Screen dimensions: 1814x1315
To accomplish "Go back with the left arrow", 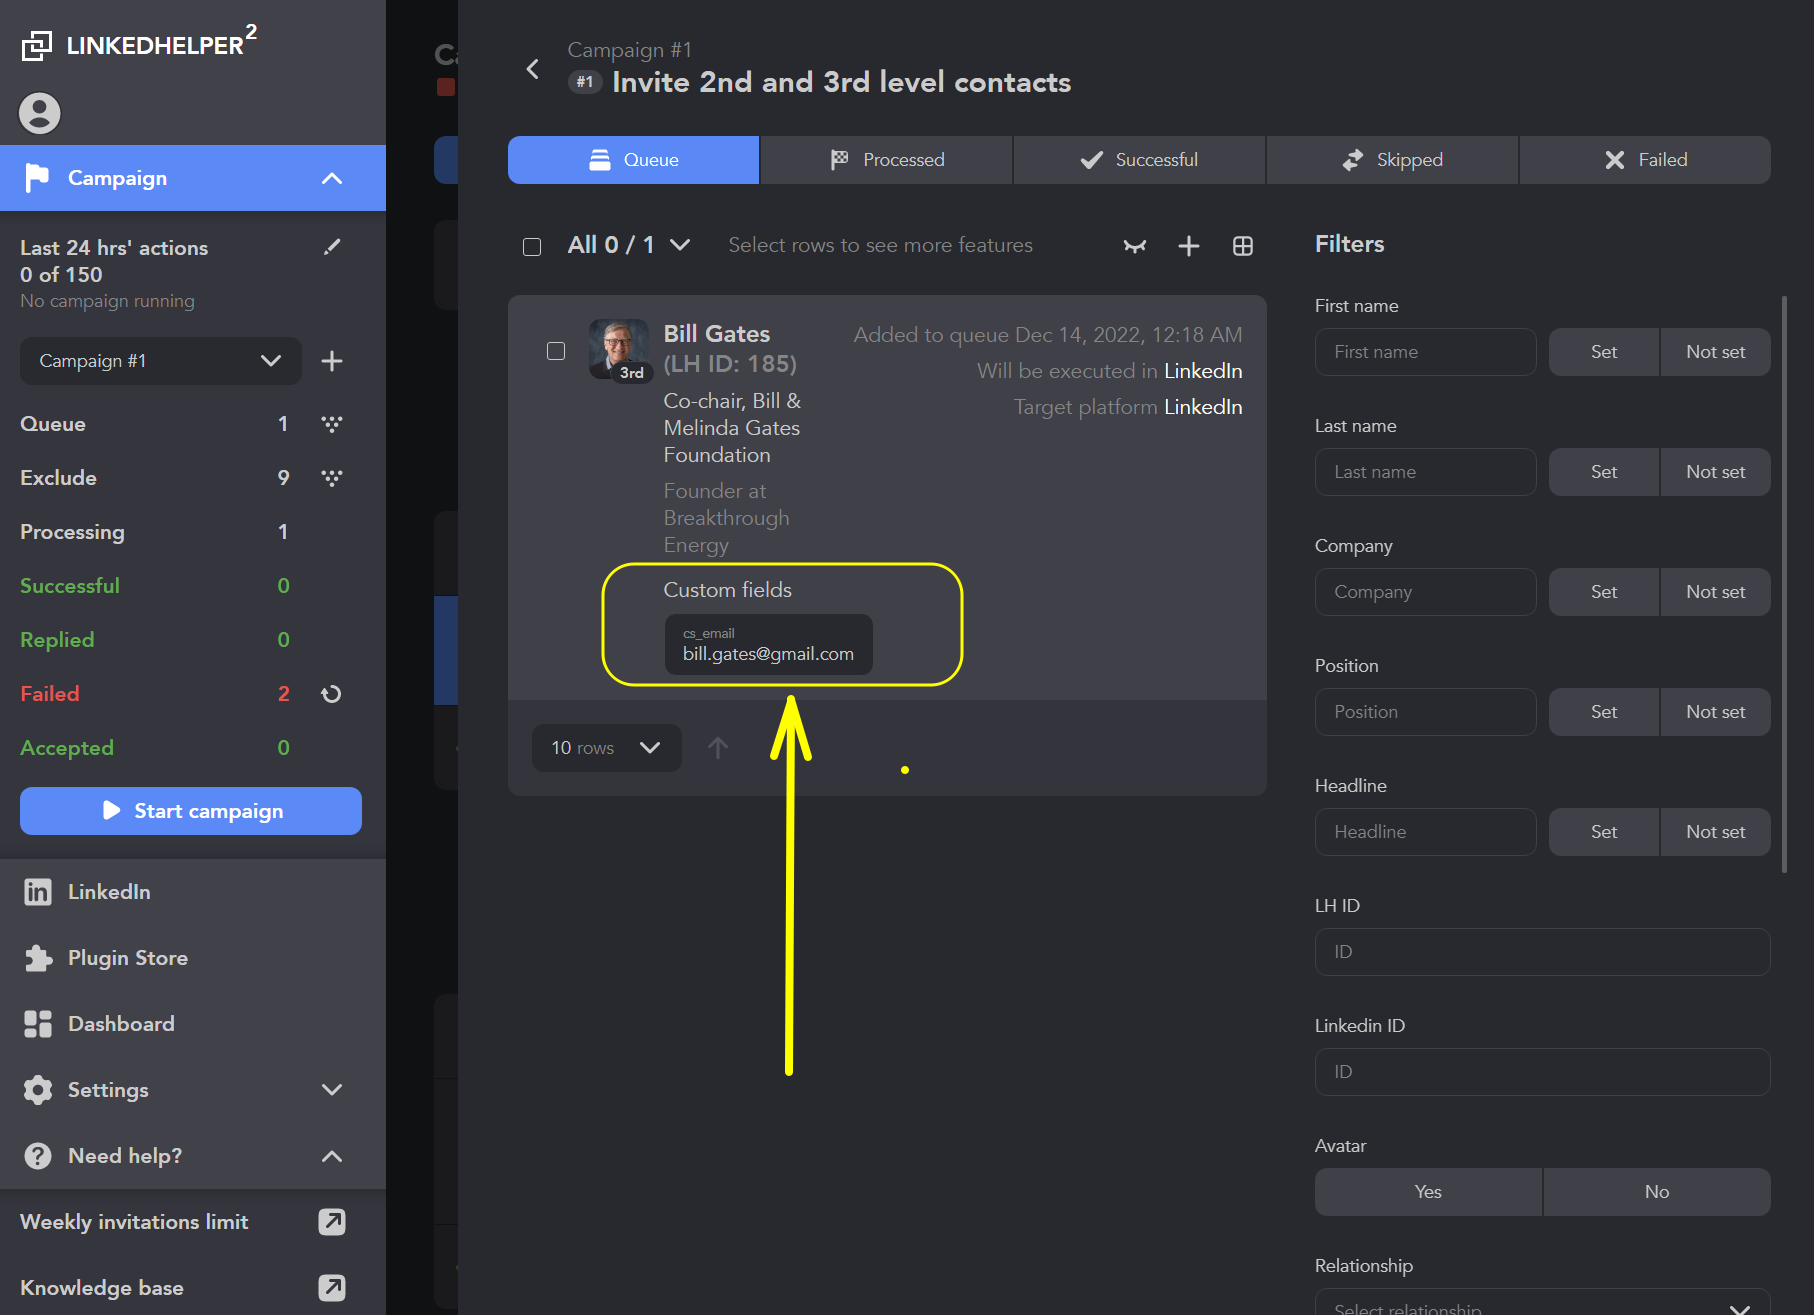I will coord(533,69).
